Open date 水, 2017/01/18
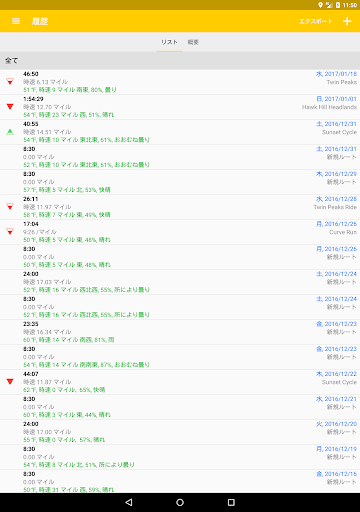 (336, 74)
